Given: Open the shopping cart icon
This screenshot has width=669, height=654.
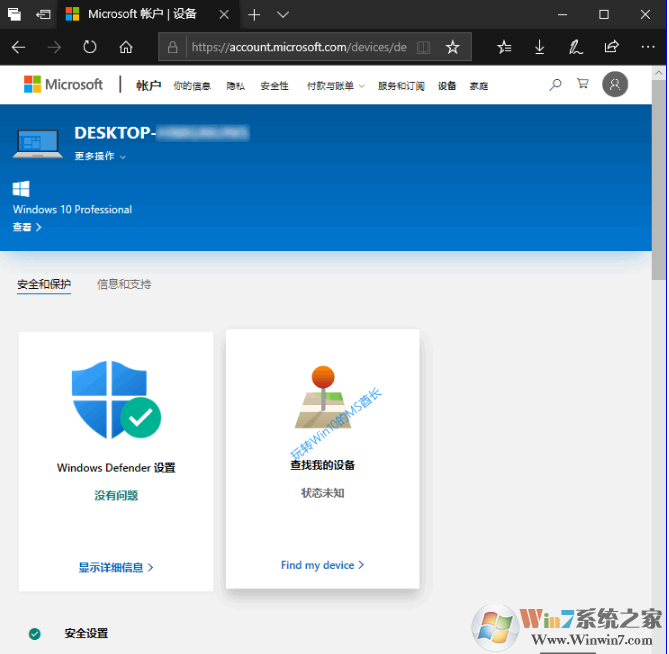Looking at the screenshot, I should [x=582, y=85].
